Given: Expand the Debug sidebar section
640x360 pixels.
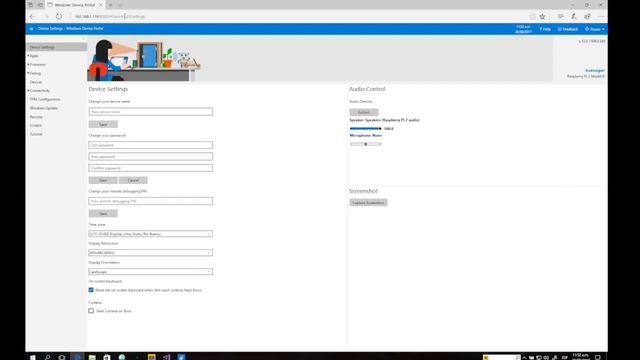Looking at the screenshot, I should coord(35,73).
